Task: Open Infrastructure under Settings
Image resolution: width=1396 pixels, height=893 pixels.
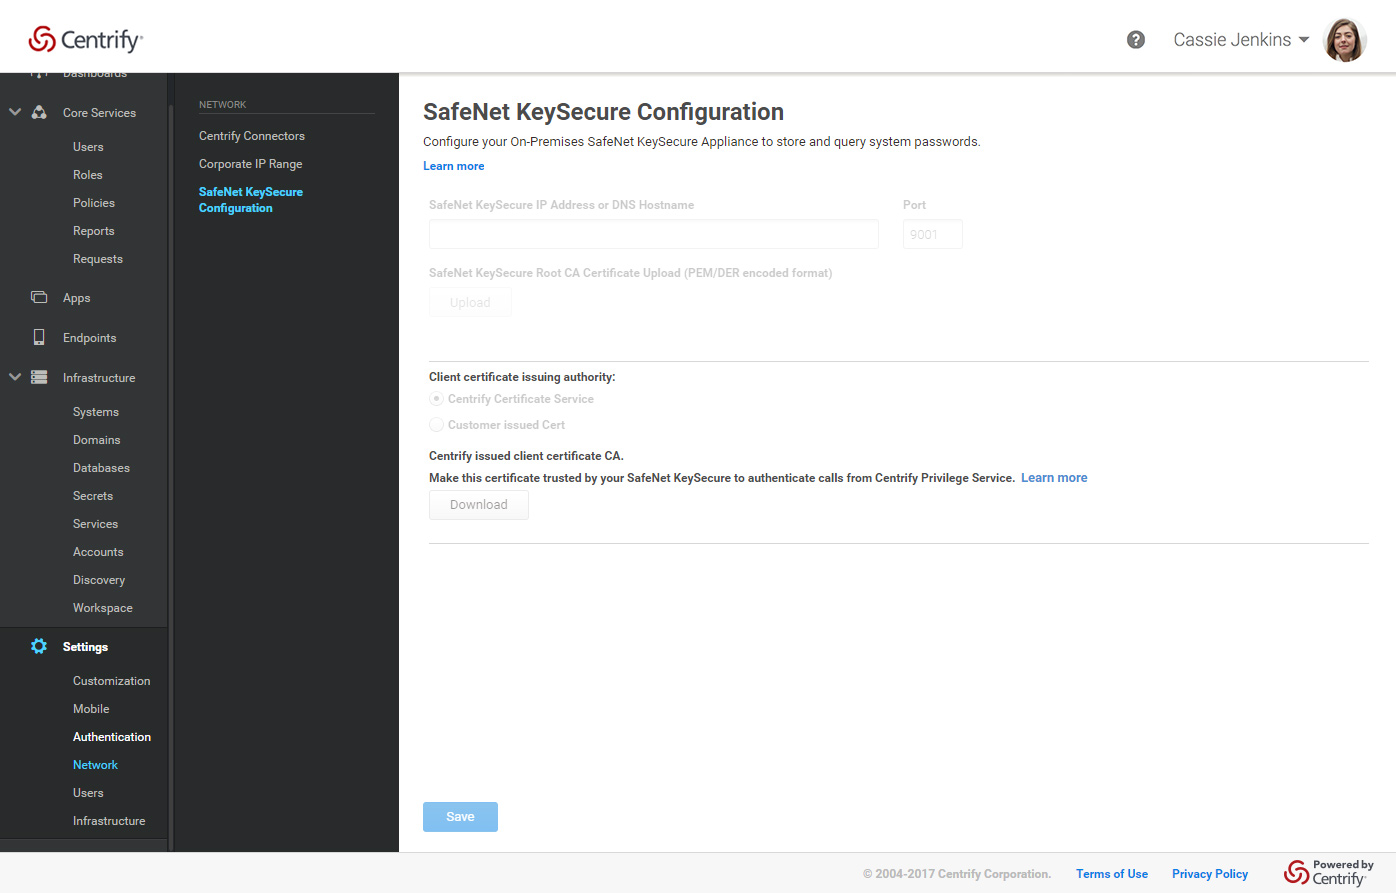Action: (x=109, y=821)
